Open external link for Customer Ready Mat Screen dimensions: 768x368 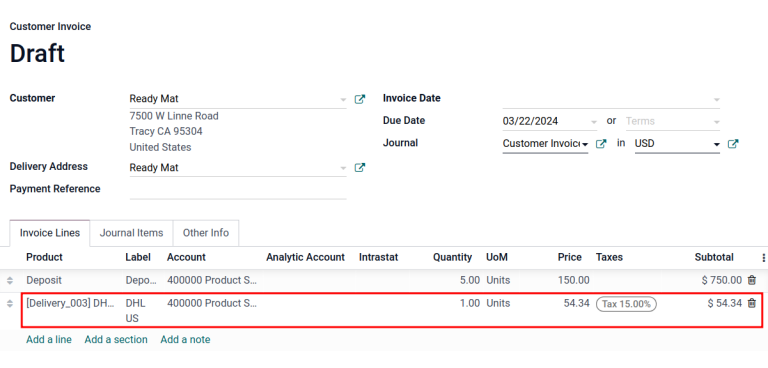point(360,99)
